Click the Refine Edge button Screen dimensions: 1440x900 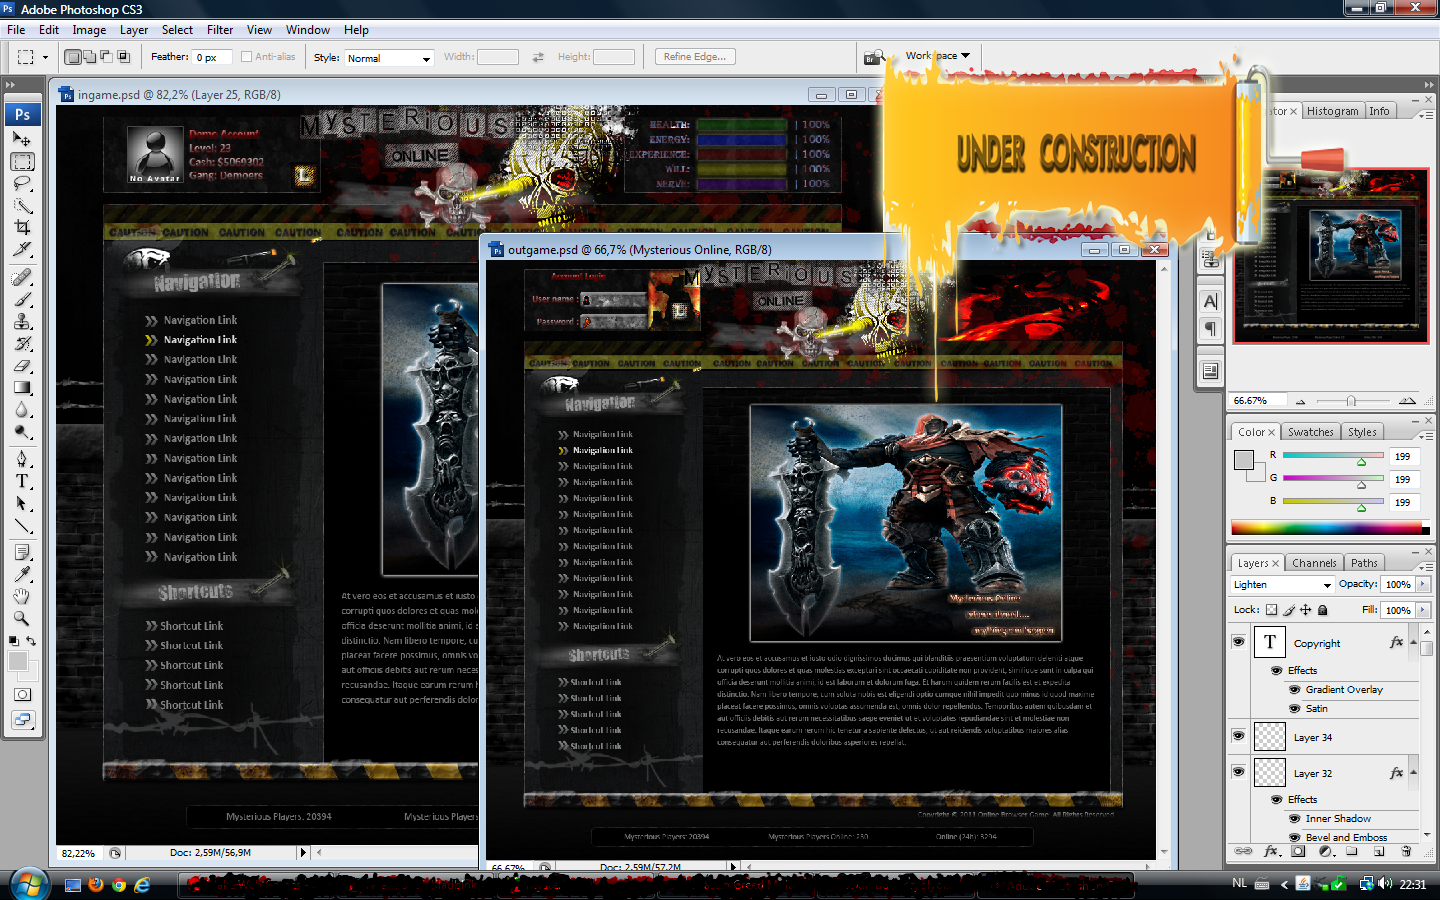[696, 57]
